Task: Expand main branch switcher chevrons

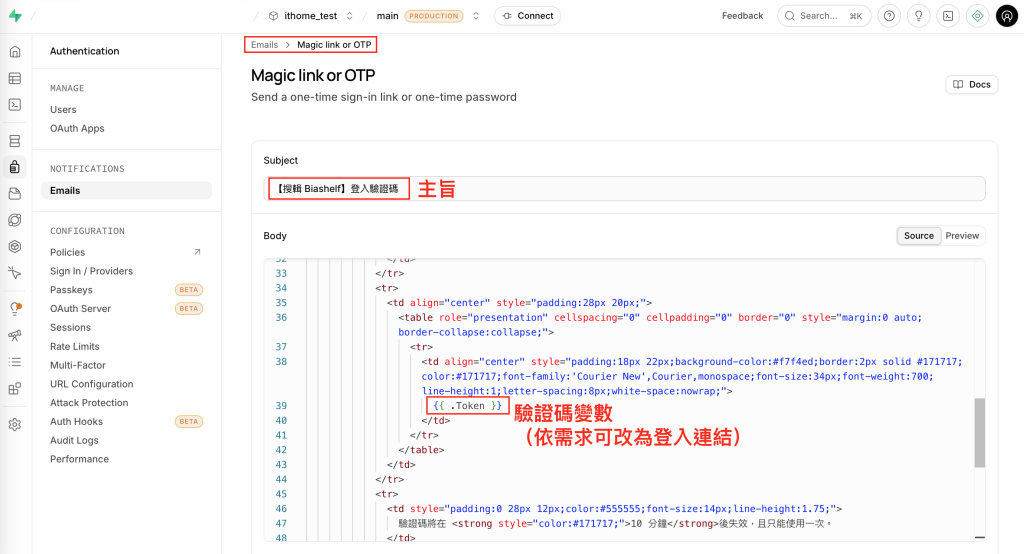Action: (x=475, y=16)
